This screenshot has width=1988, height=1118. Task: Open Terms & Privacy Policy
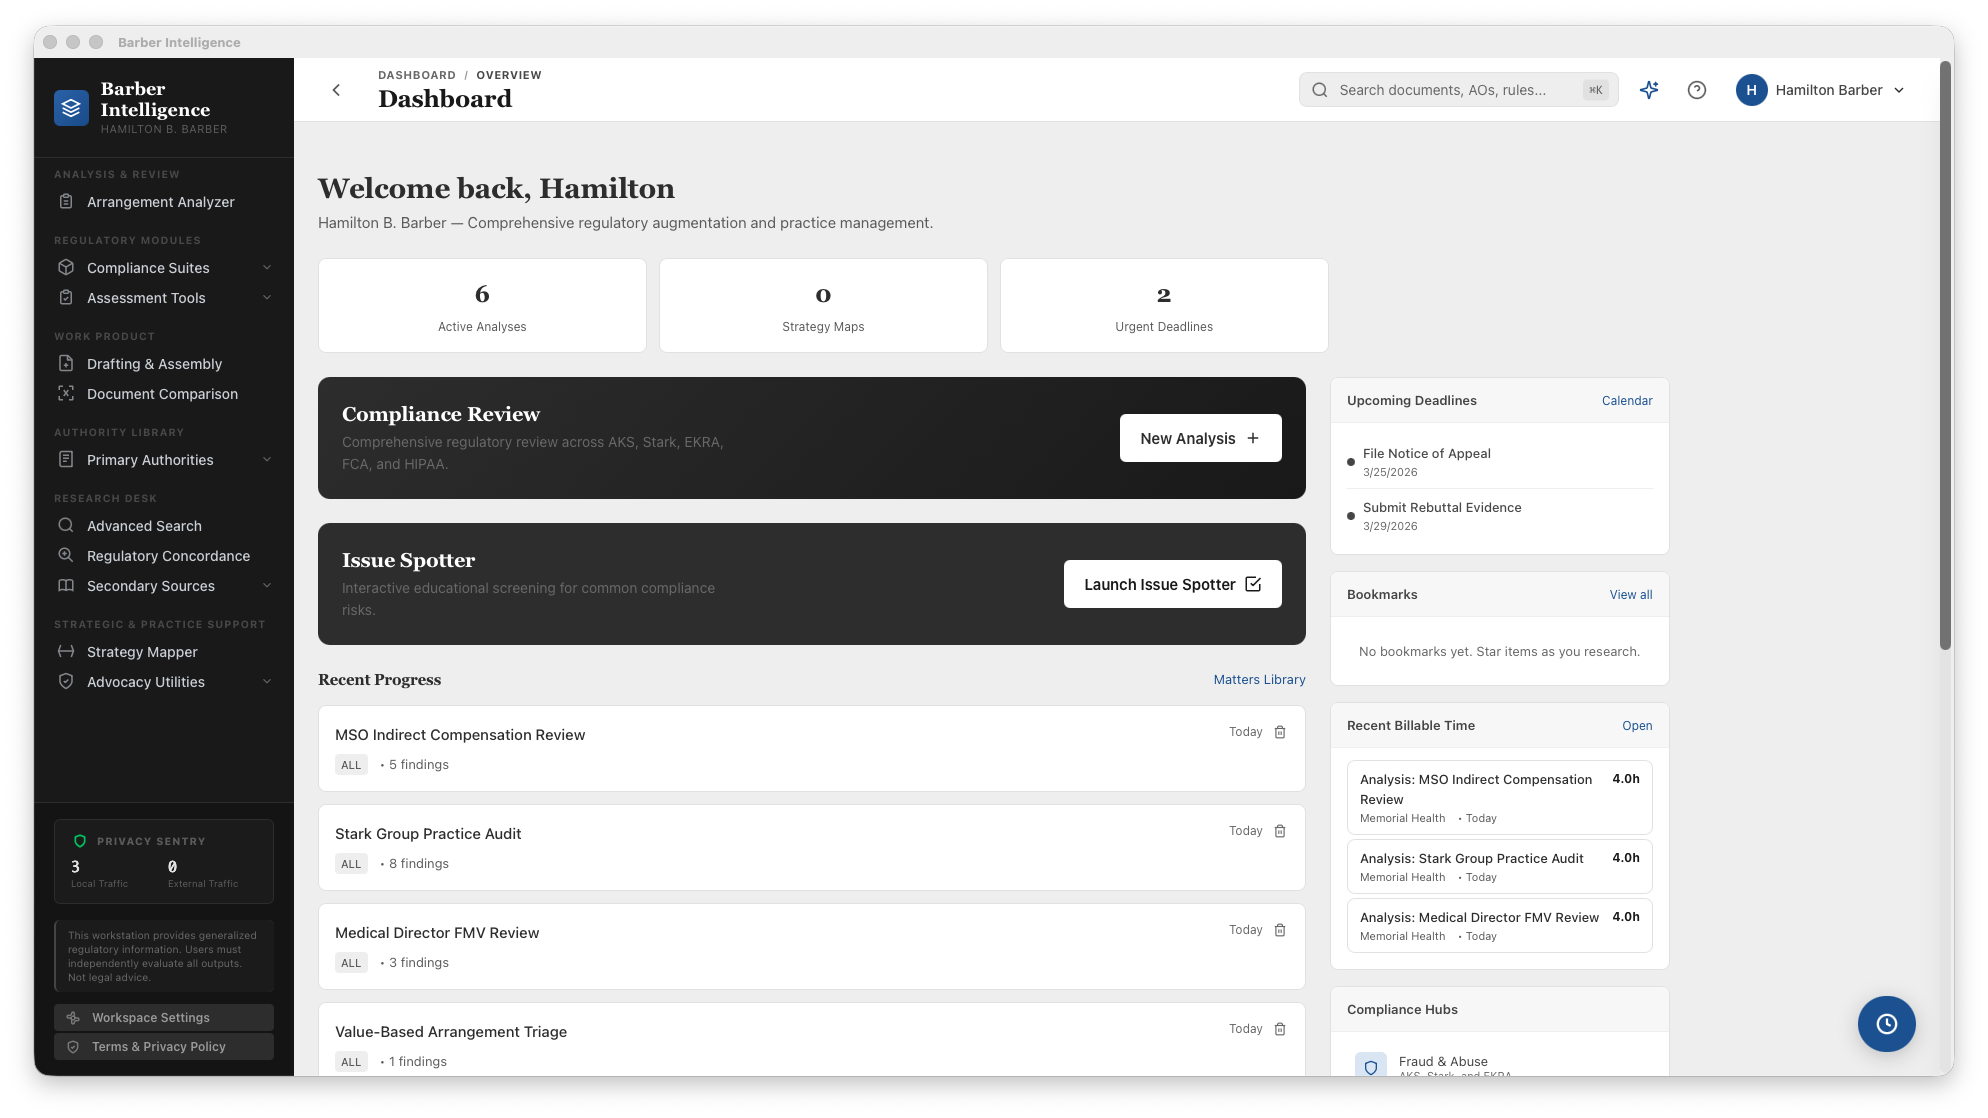coord(164,1046)
